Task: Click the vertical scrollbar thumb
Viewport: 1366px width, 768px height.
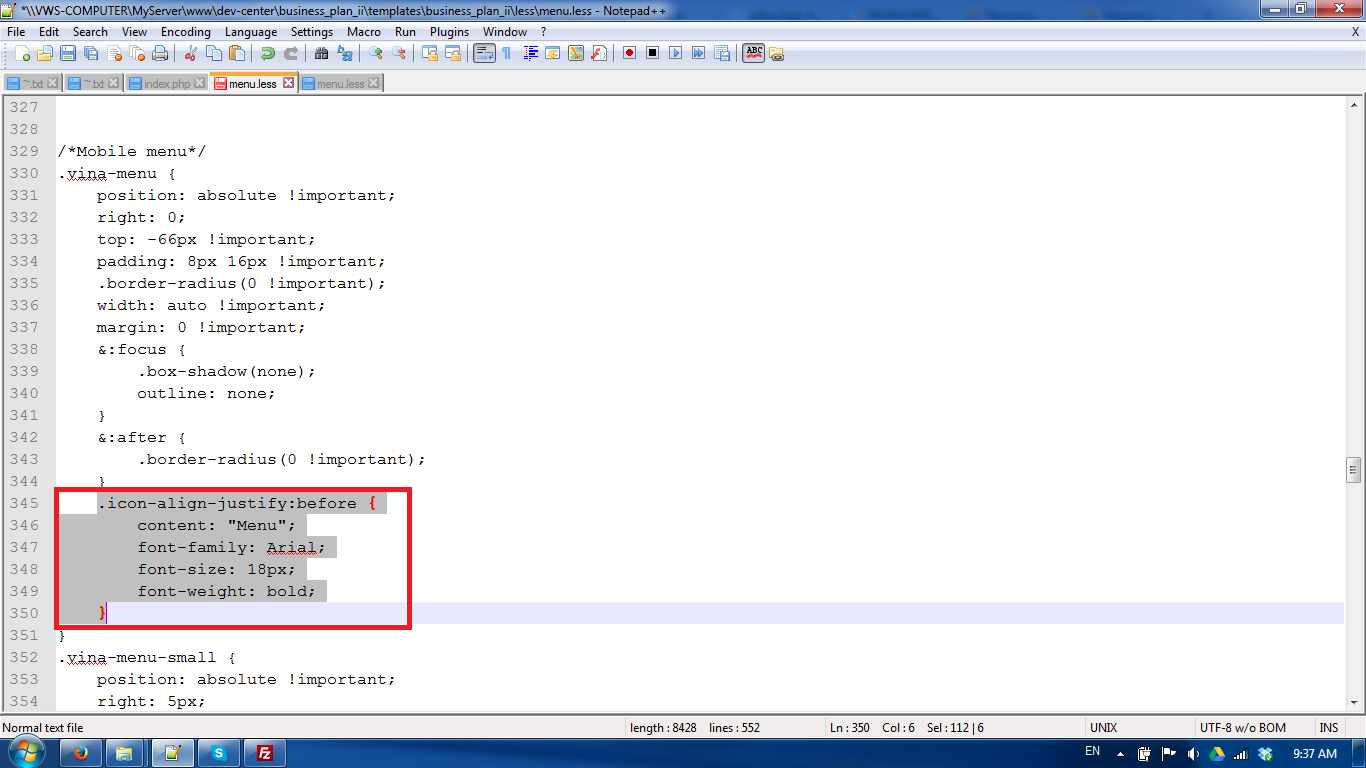Action: coord(1354,470)
